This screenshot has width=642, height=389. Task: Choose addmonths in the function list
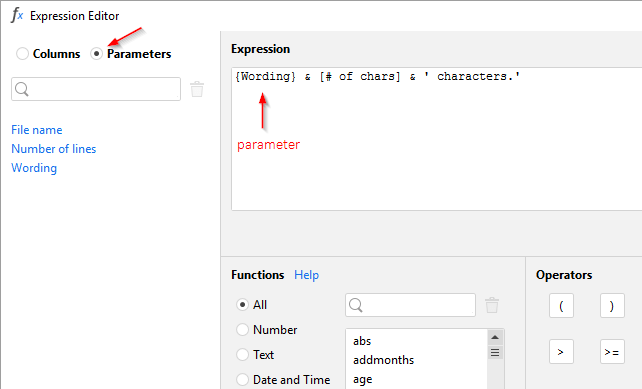[384, 360]
